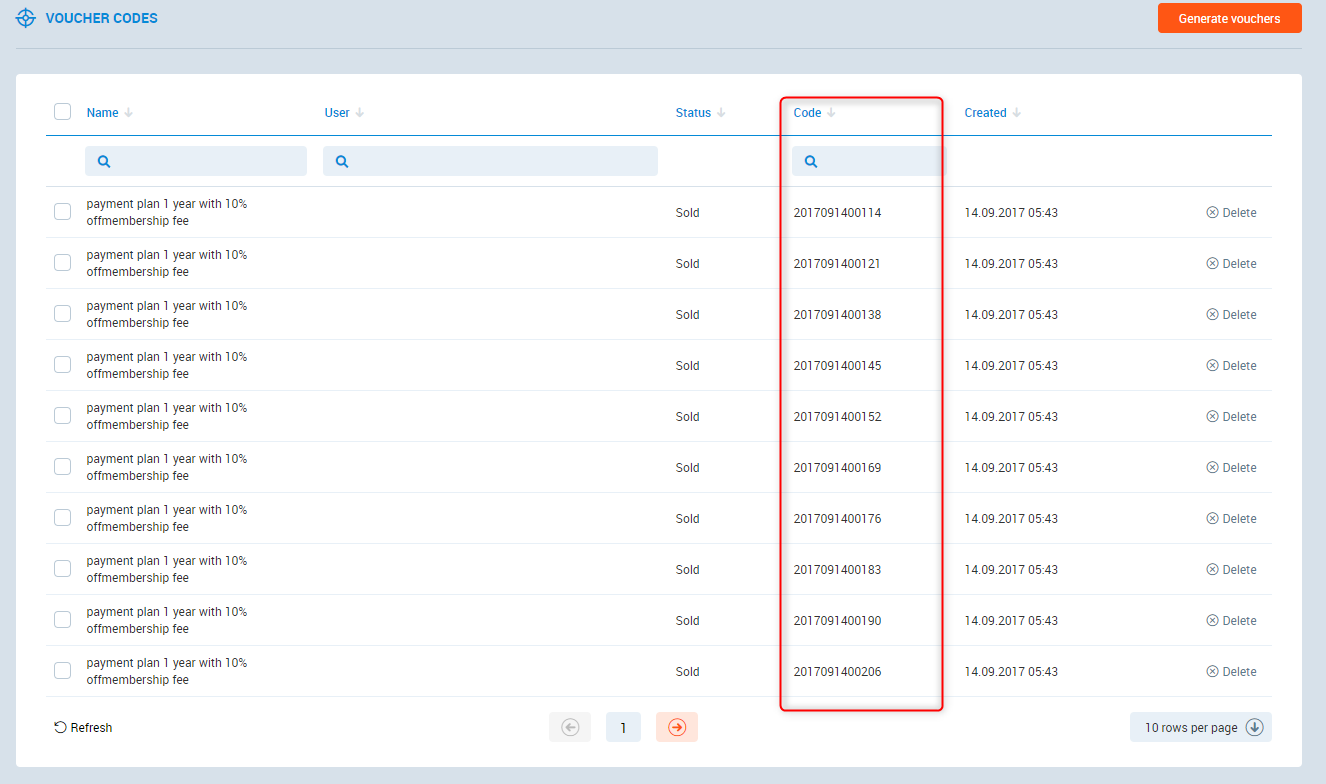Select the checkbox for voucher 2017091400206
The width and height of the screenshot is (1326, 784).
click(62, 671)
